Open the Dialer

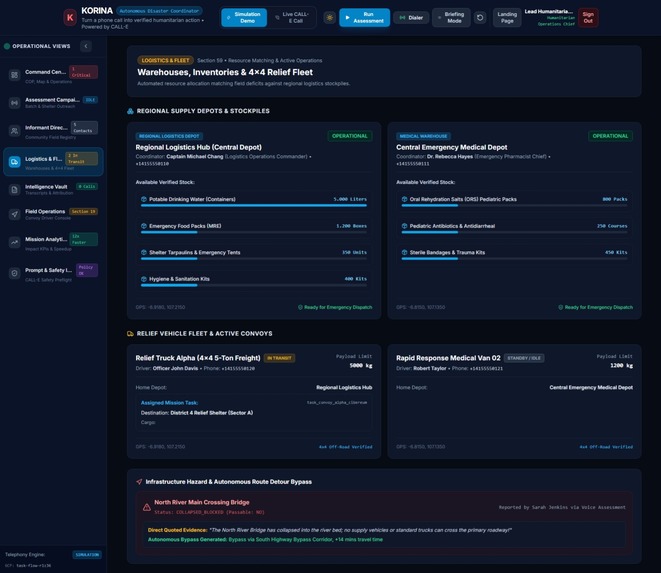pyautogui.click(x=411, y=18)
